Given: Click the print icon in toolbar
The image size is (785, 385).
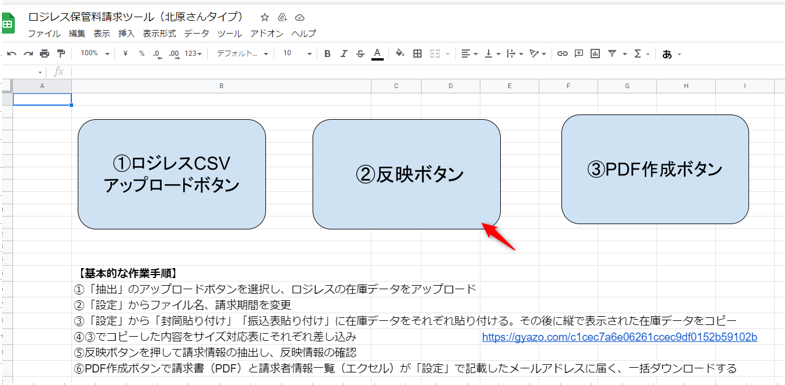Looking at the screenshot, I should coord(45,54).
